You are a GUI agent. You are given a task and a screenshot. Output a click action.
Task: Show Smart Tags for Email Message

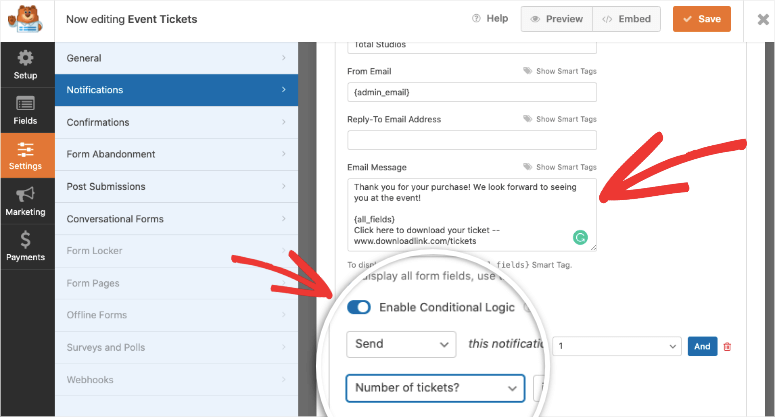(x=566, y=167)
